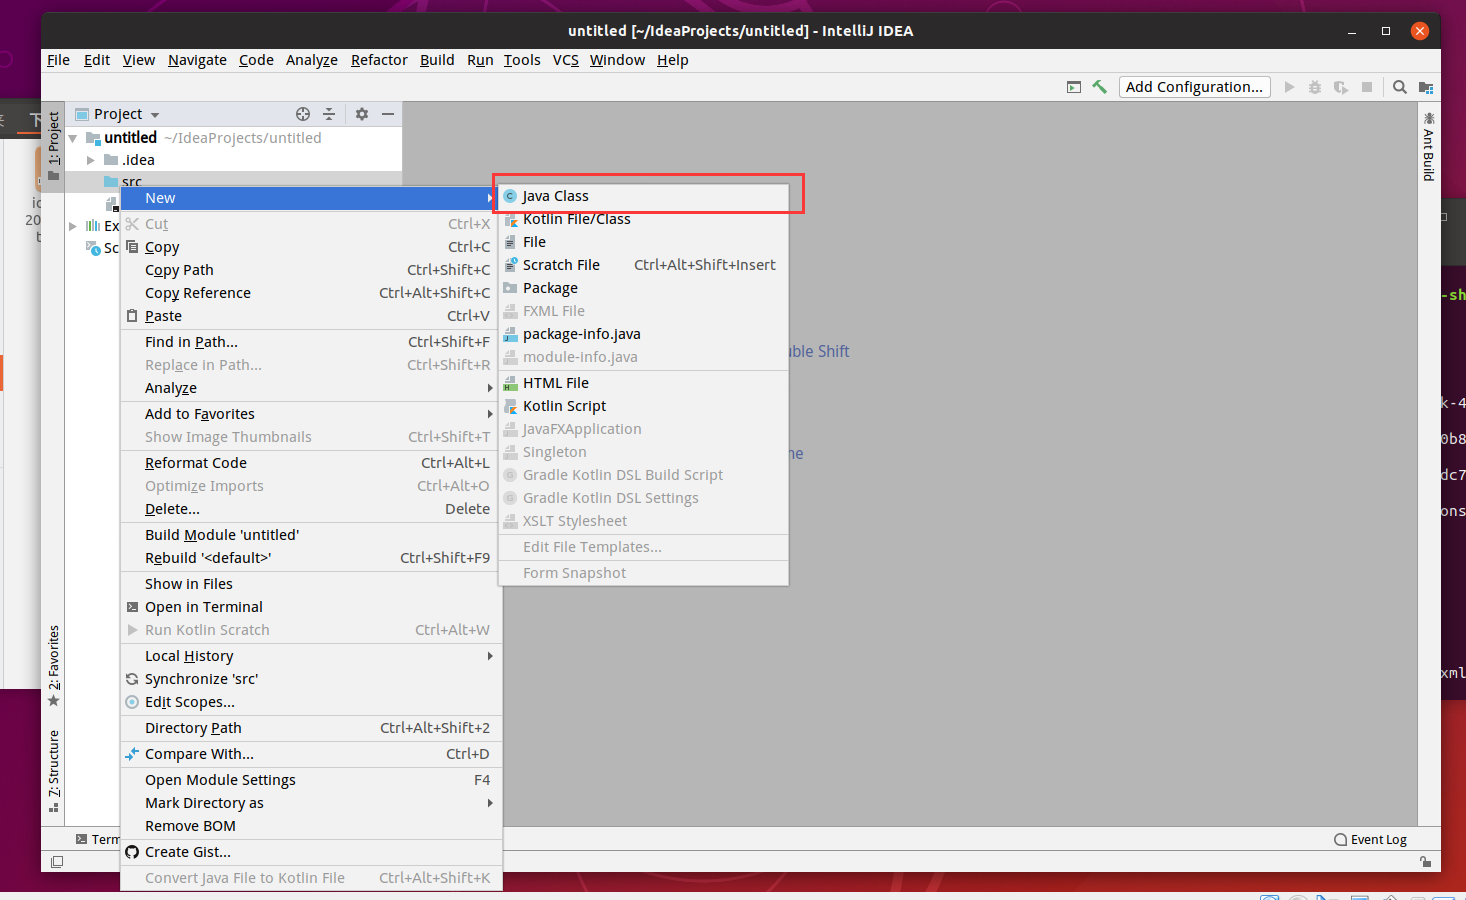Viewport: 1466px width, 900px height.
Task: Open Search Everywhere magnifier icon
Action: point(1400,87)
